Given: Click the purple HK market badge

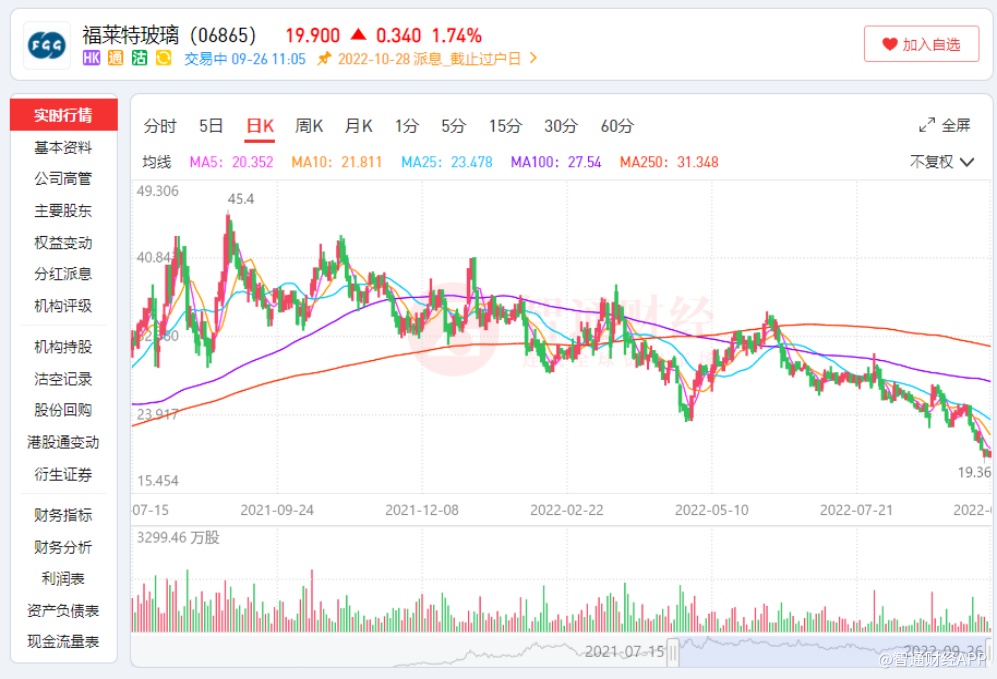Looking at the screenshot, I should click(x=92, y=58).
